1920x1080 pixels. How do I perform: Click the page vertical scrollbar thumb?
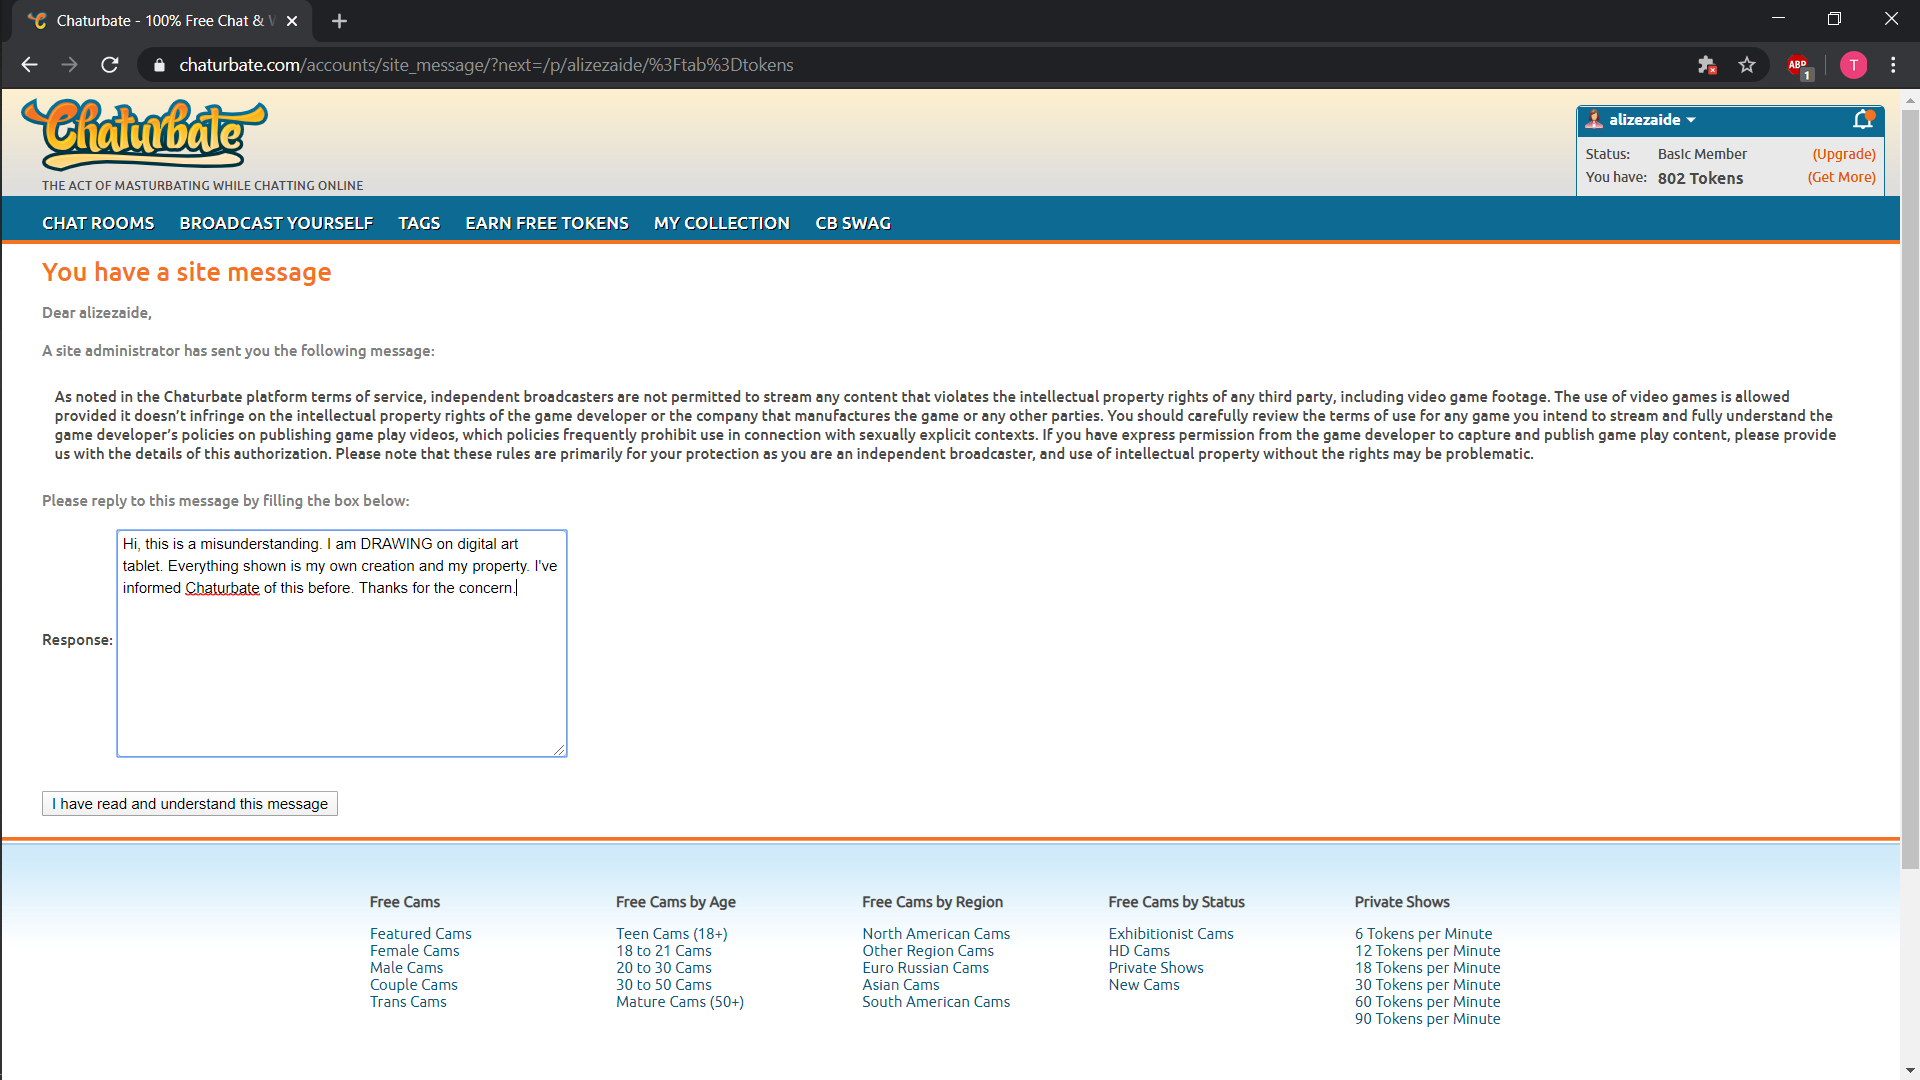(x=1910, y=490)
